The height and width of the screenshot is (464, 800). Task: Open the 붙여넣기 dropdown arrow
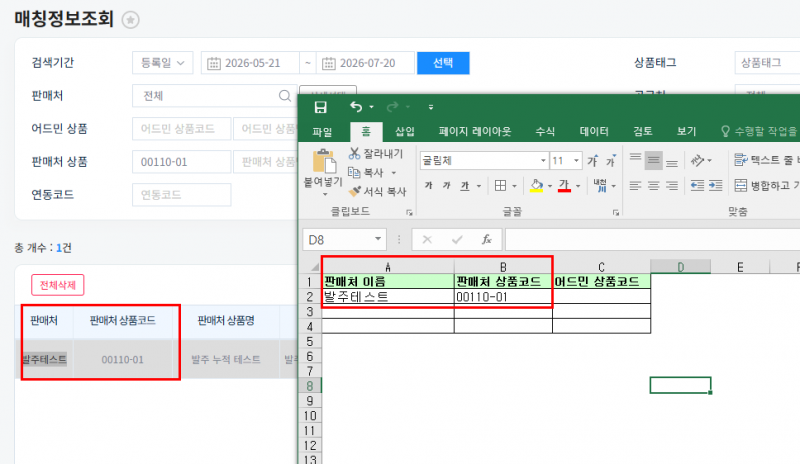point(324,194)
